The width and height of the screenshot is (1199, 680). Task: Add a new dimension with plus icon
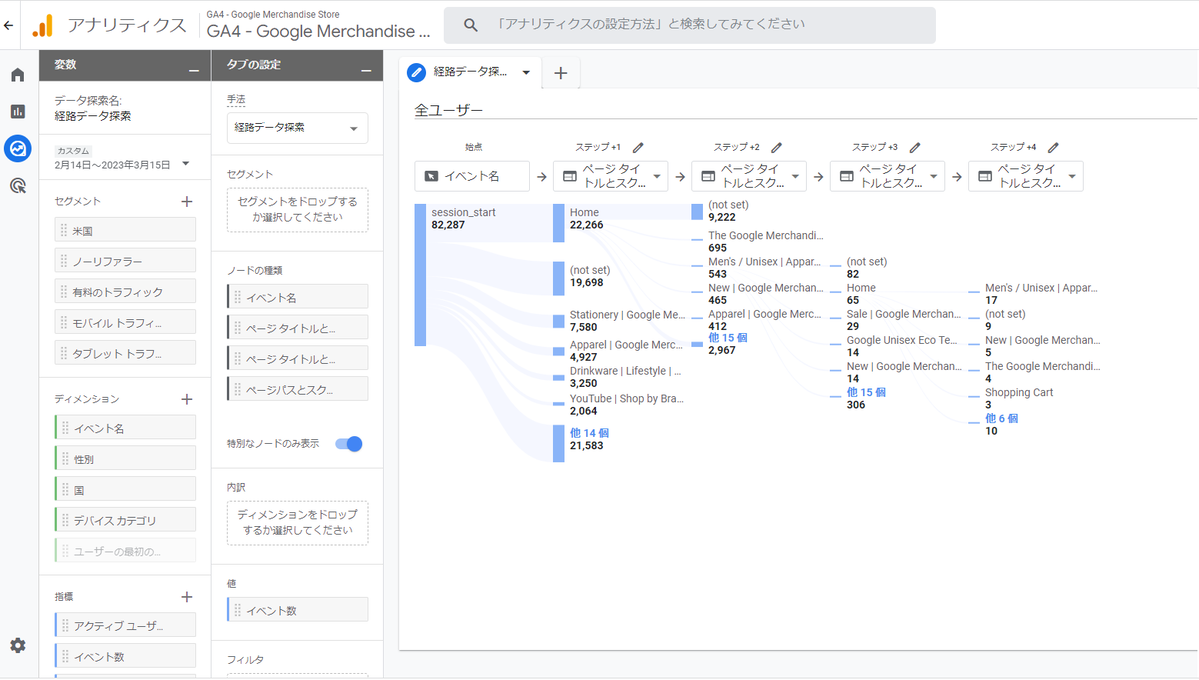[x=187, y=399]
